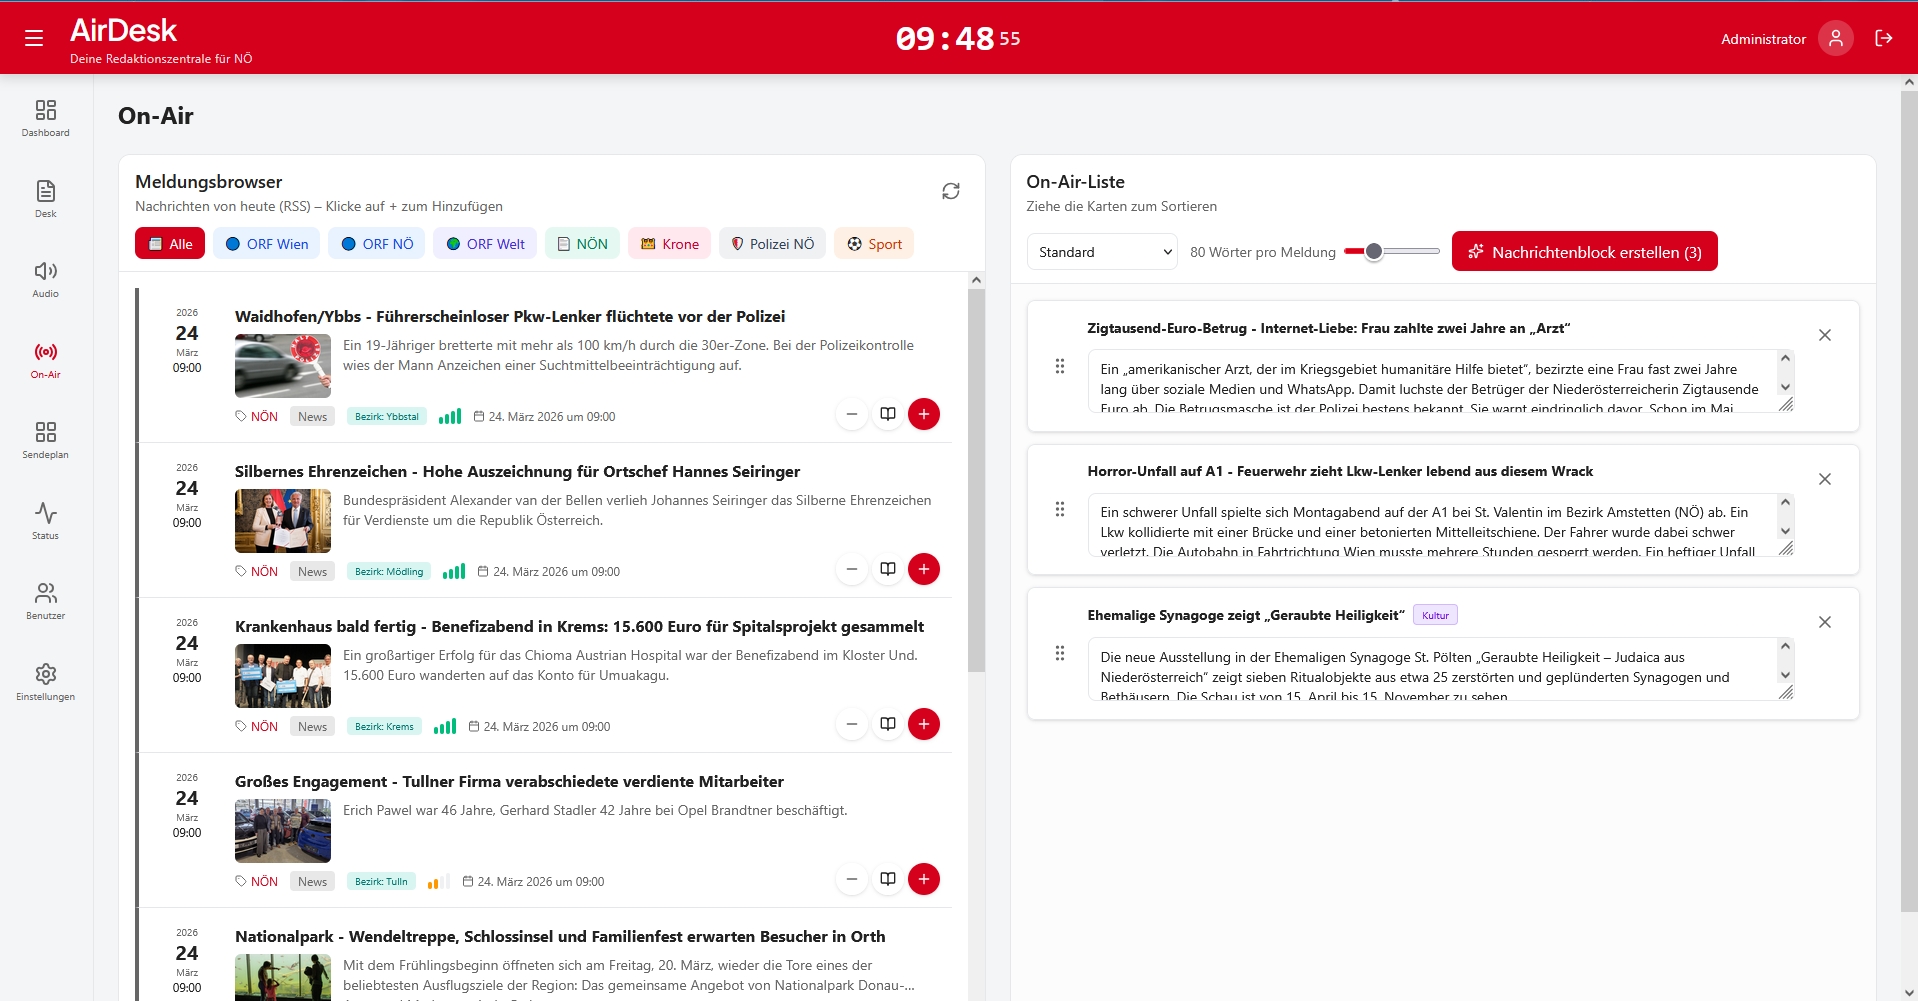Toggle the Polizei NÖ filter chip
The image size is (1918, 1001).
tap(772, 244)
